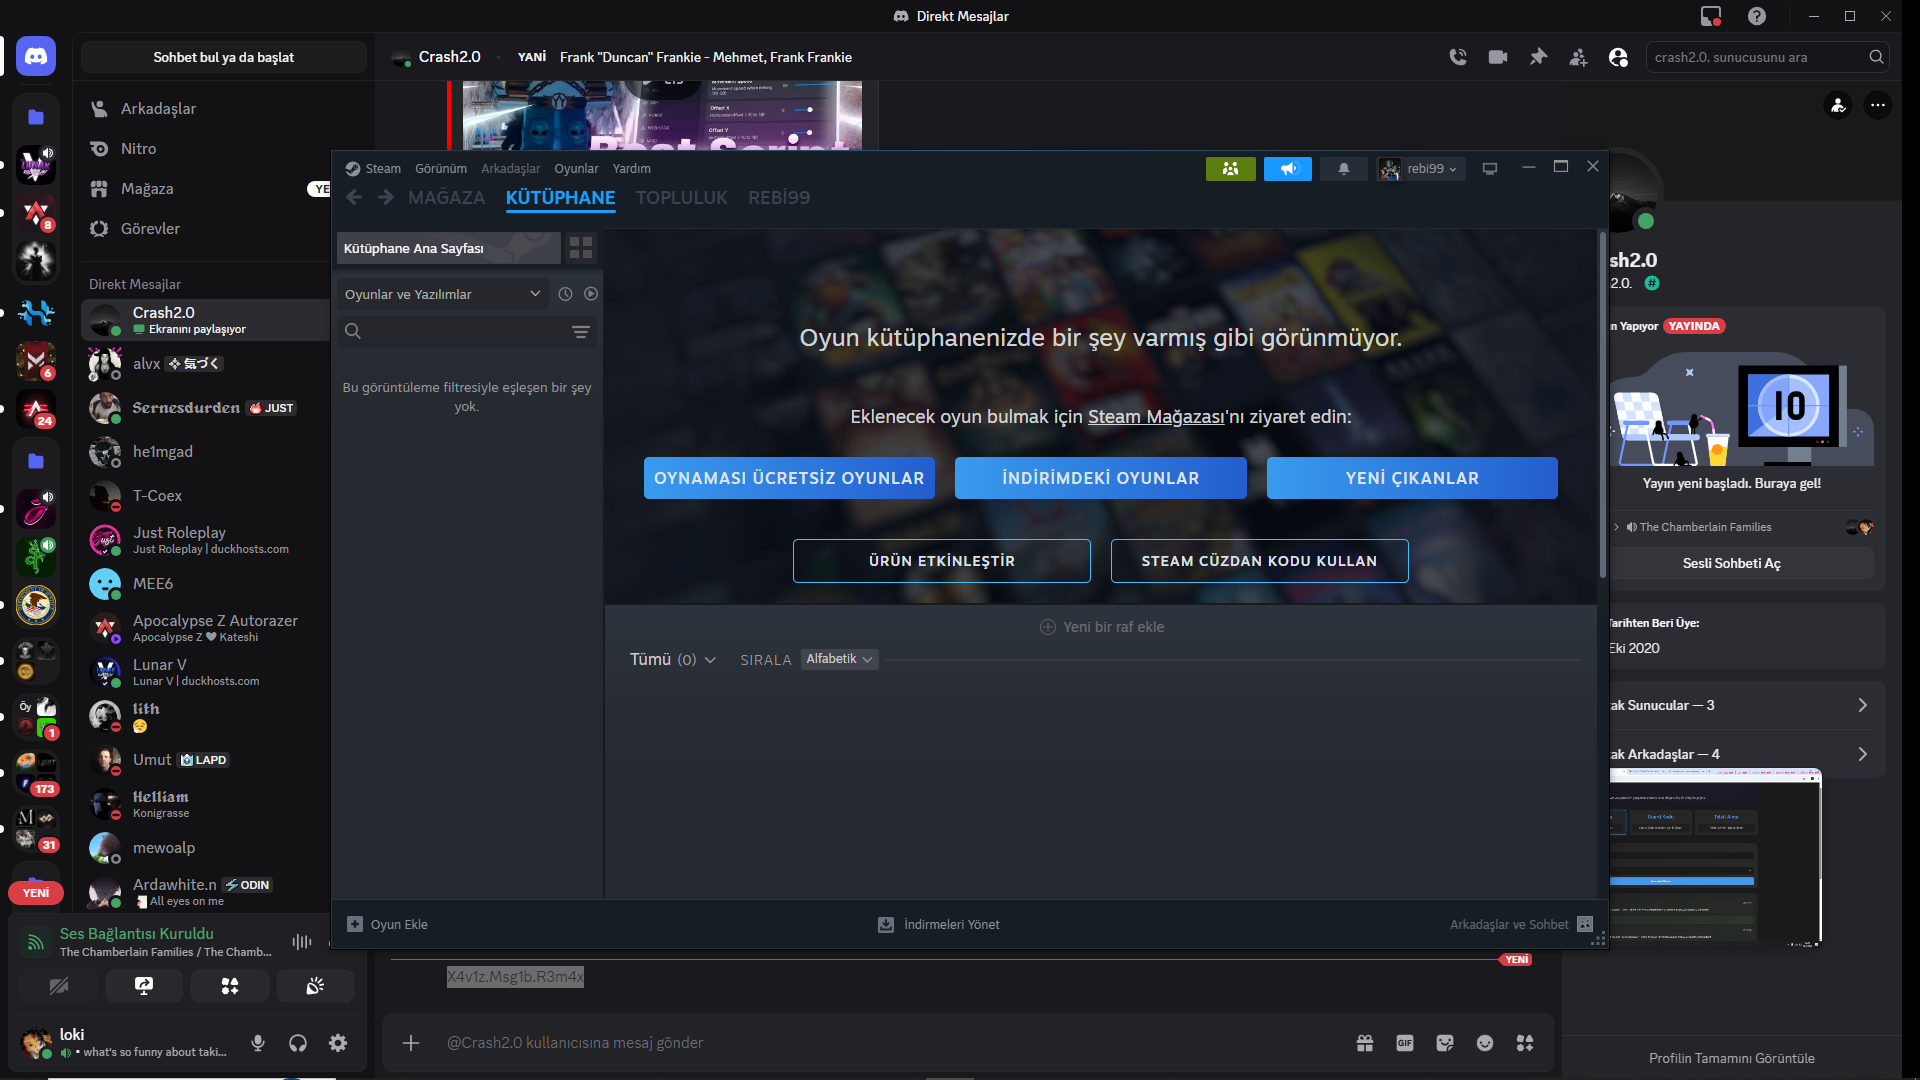Switch Steam library to collections grid view
This screenshot has width=1920, height=1080.
(x=581, y=248)
